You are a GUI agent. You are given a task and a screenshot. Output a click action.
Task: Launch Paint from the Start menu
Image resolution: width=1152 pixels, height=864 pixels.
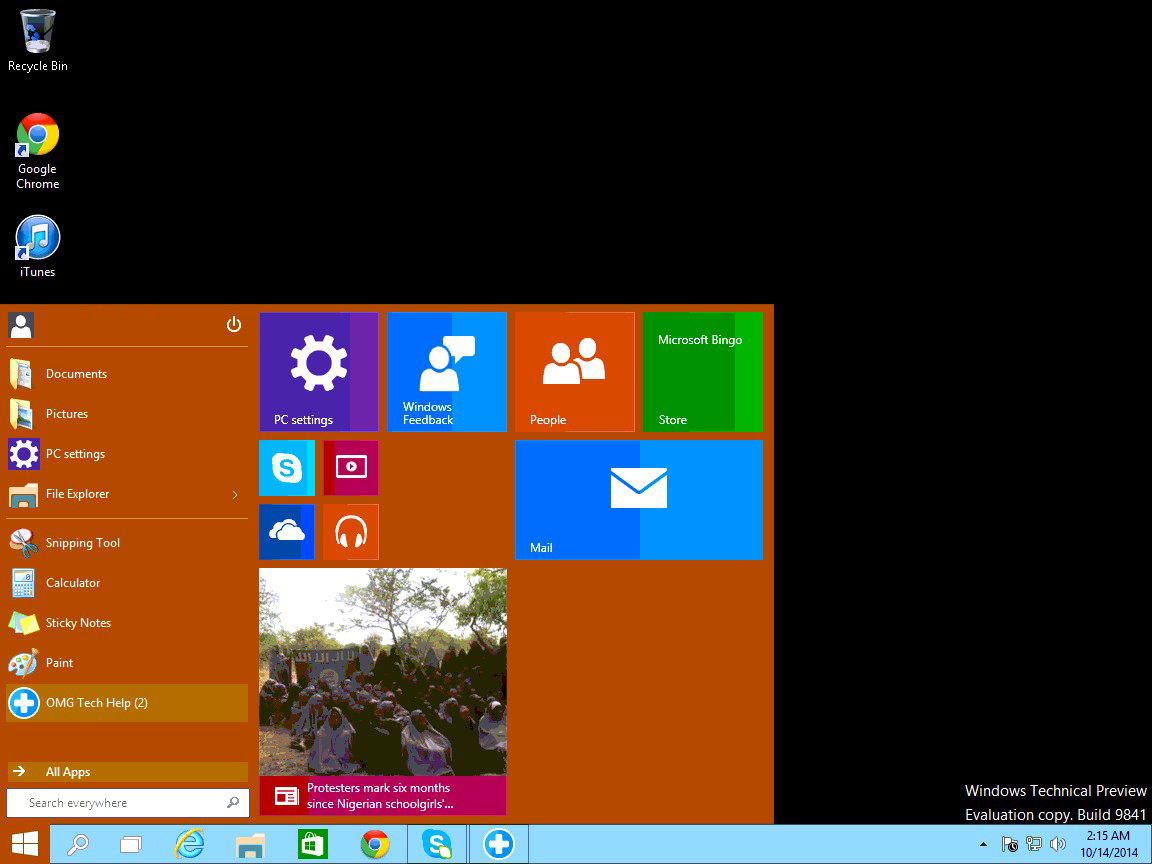[127, 663]
